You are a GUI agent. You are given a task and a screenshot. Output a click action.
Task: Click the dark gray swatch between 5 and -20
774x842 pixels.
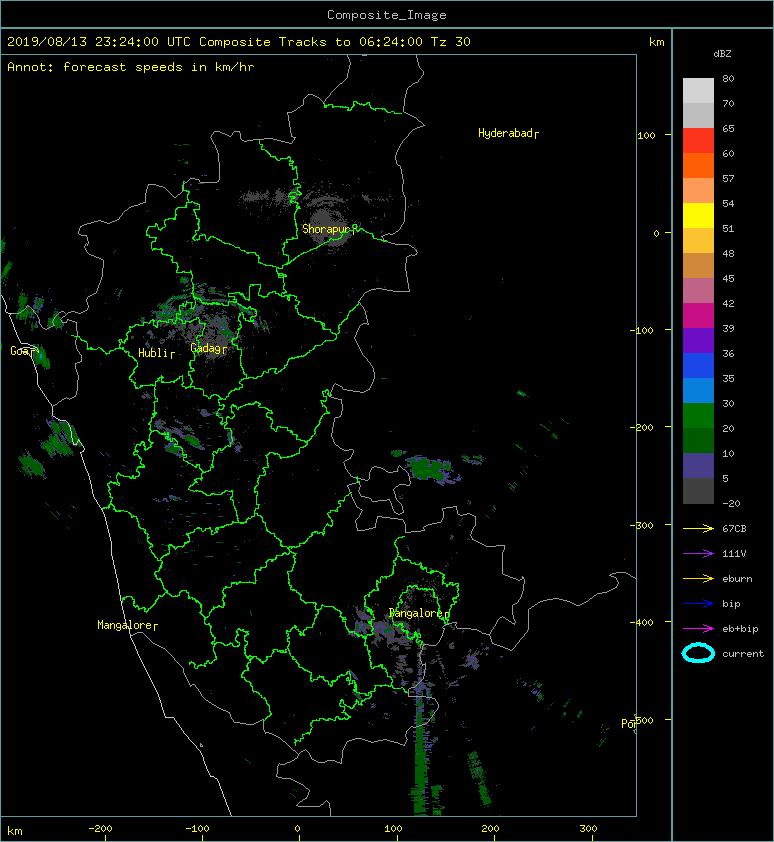[x=698, y=491]
